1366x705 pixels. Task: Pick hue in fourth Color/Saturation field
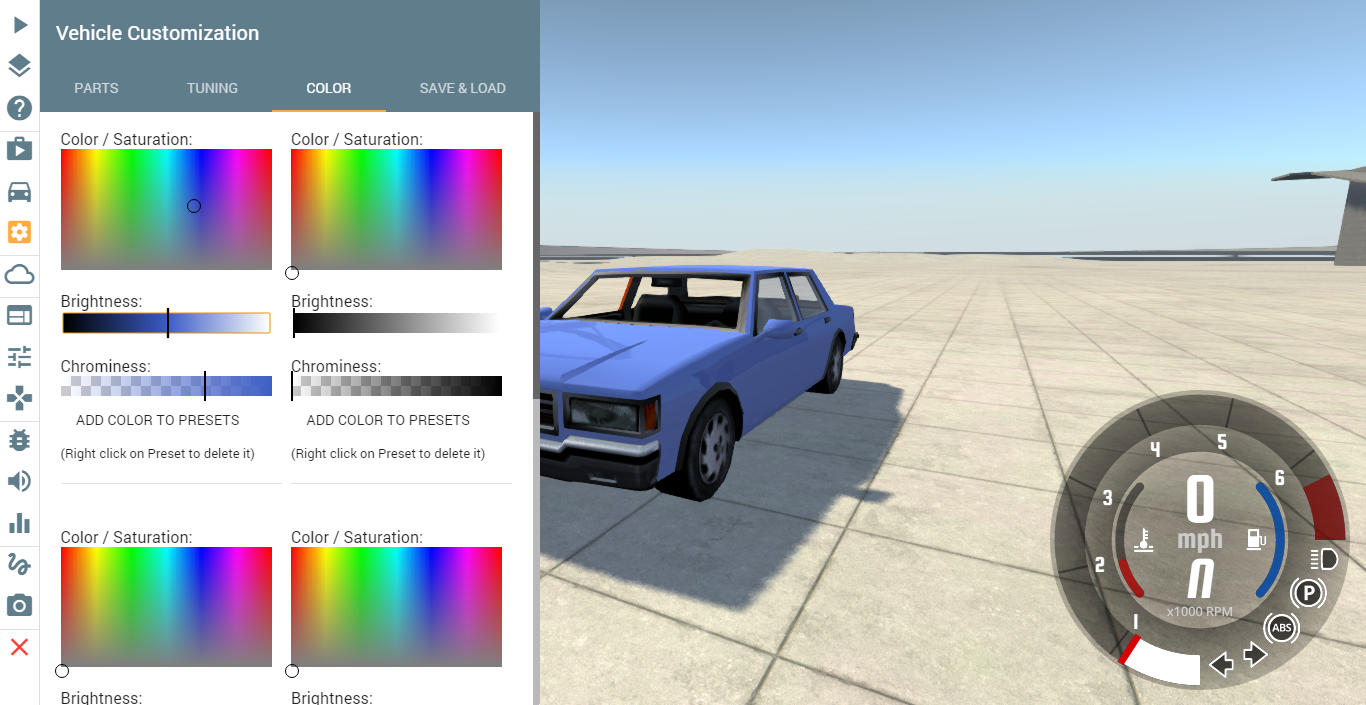pos(396,607)
